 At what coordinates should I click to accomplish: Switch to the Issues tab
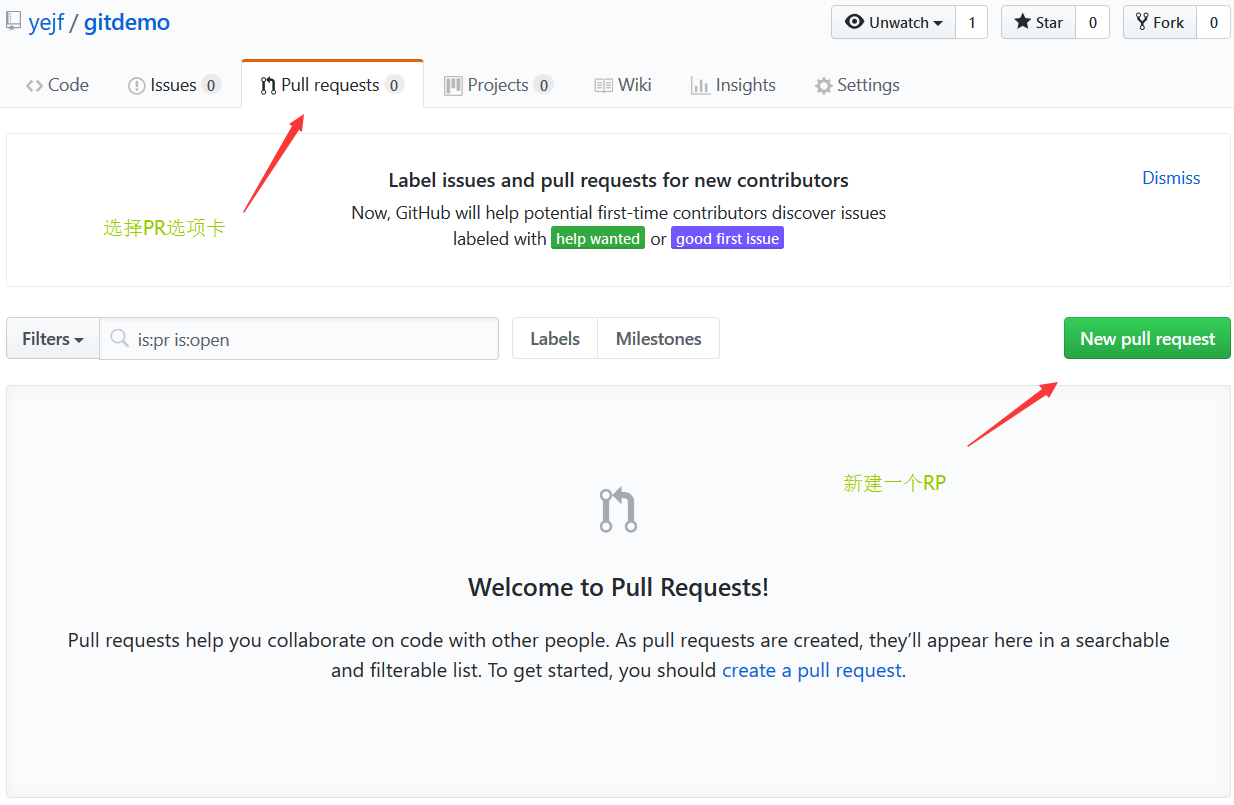tap(174, 85)
